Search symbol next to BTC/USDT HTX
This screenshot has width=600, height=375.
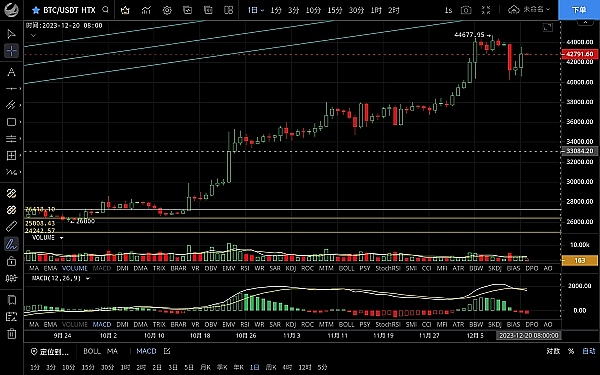[106, 10]
